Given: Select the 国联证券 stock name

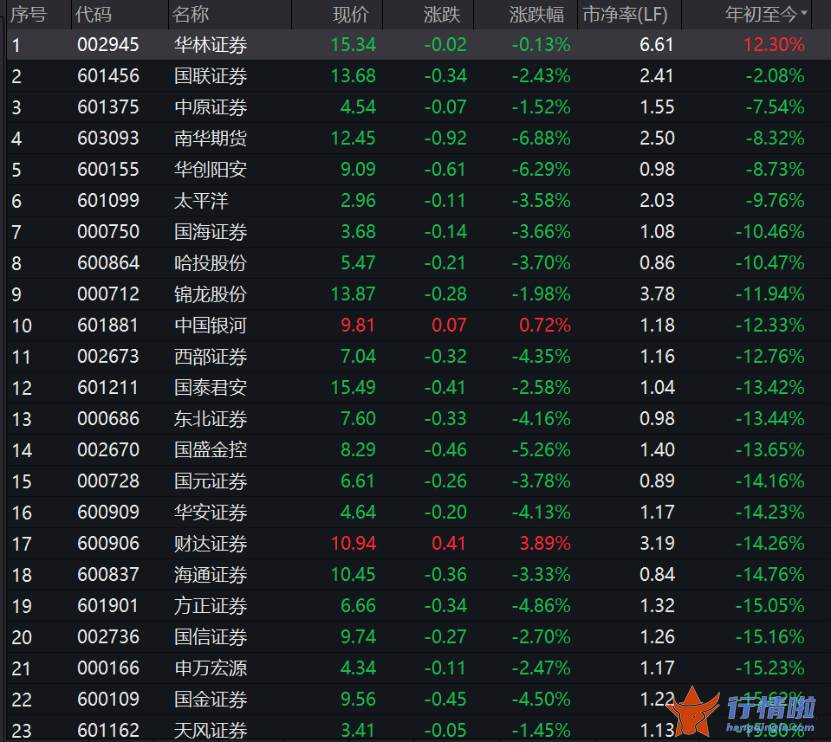Looking at the screenshot, I should click(x=210, y=76).
